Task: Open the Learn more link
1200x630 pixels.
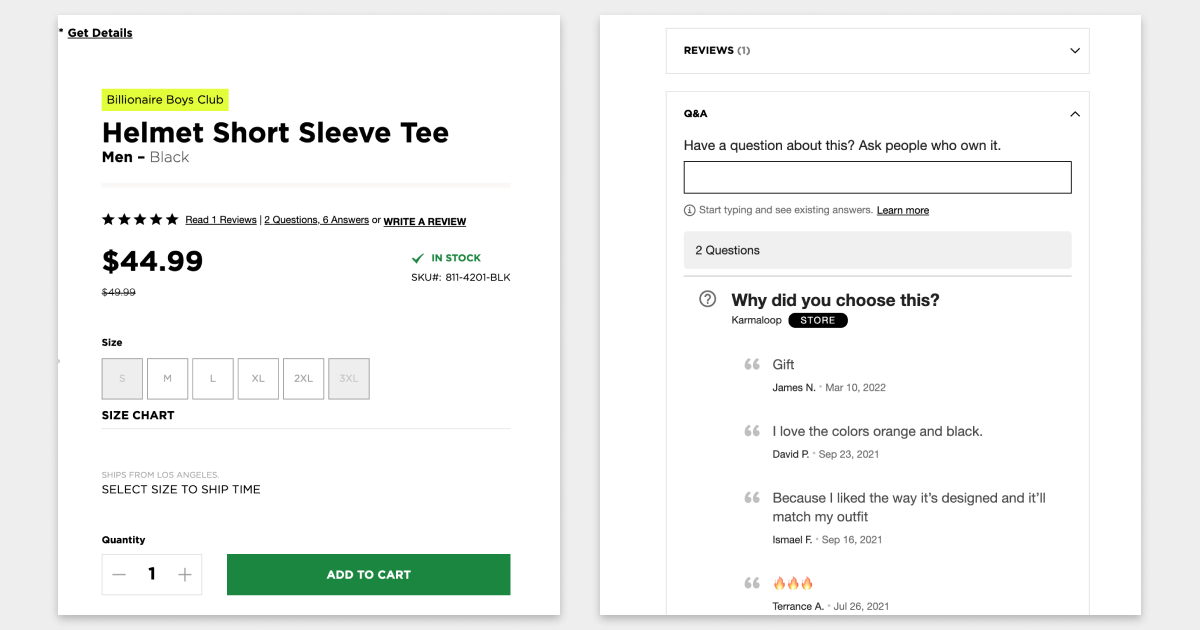Action: point(903,211)
